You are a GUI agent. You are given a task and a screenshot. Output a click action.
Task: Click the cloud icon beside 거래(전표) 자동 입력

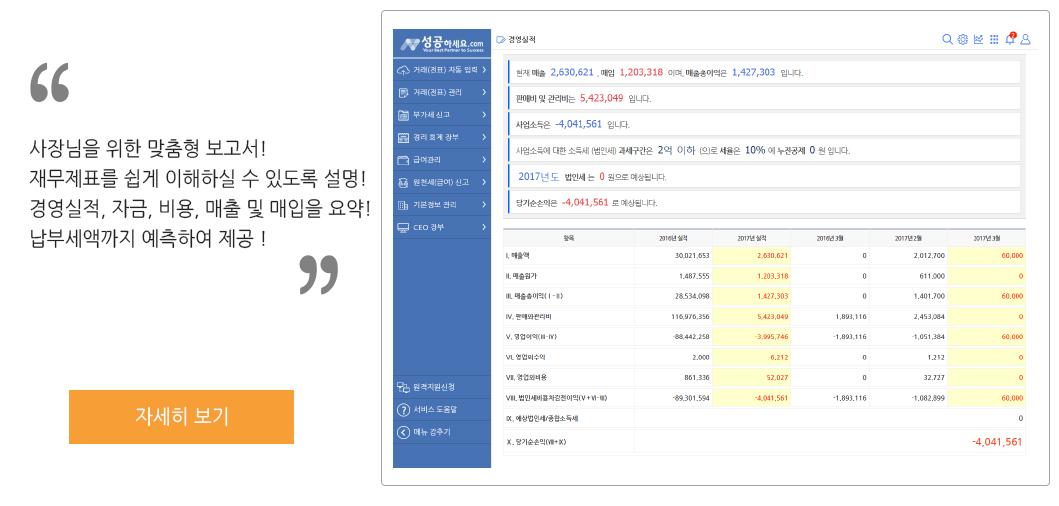point(403,70)
